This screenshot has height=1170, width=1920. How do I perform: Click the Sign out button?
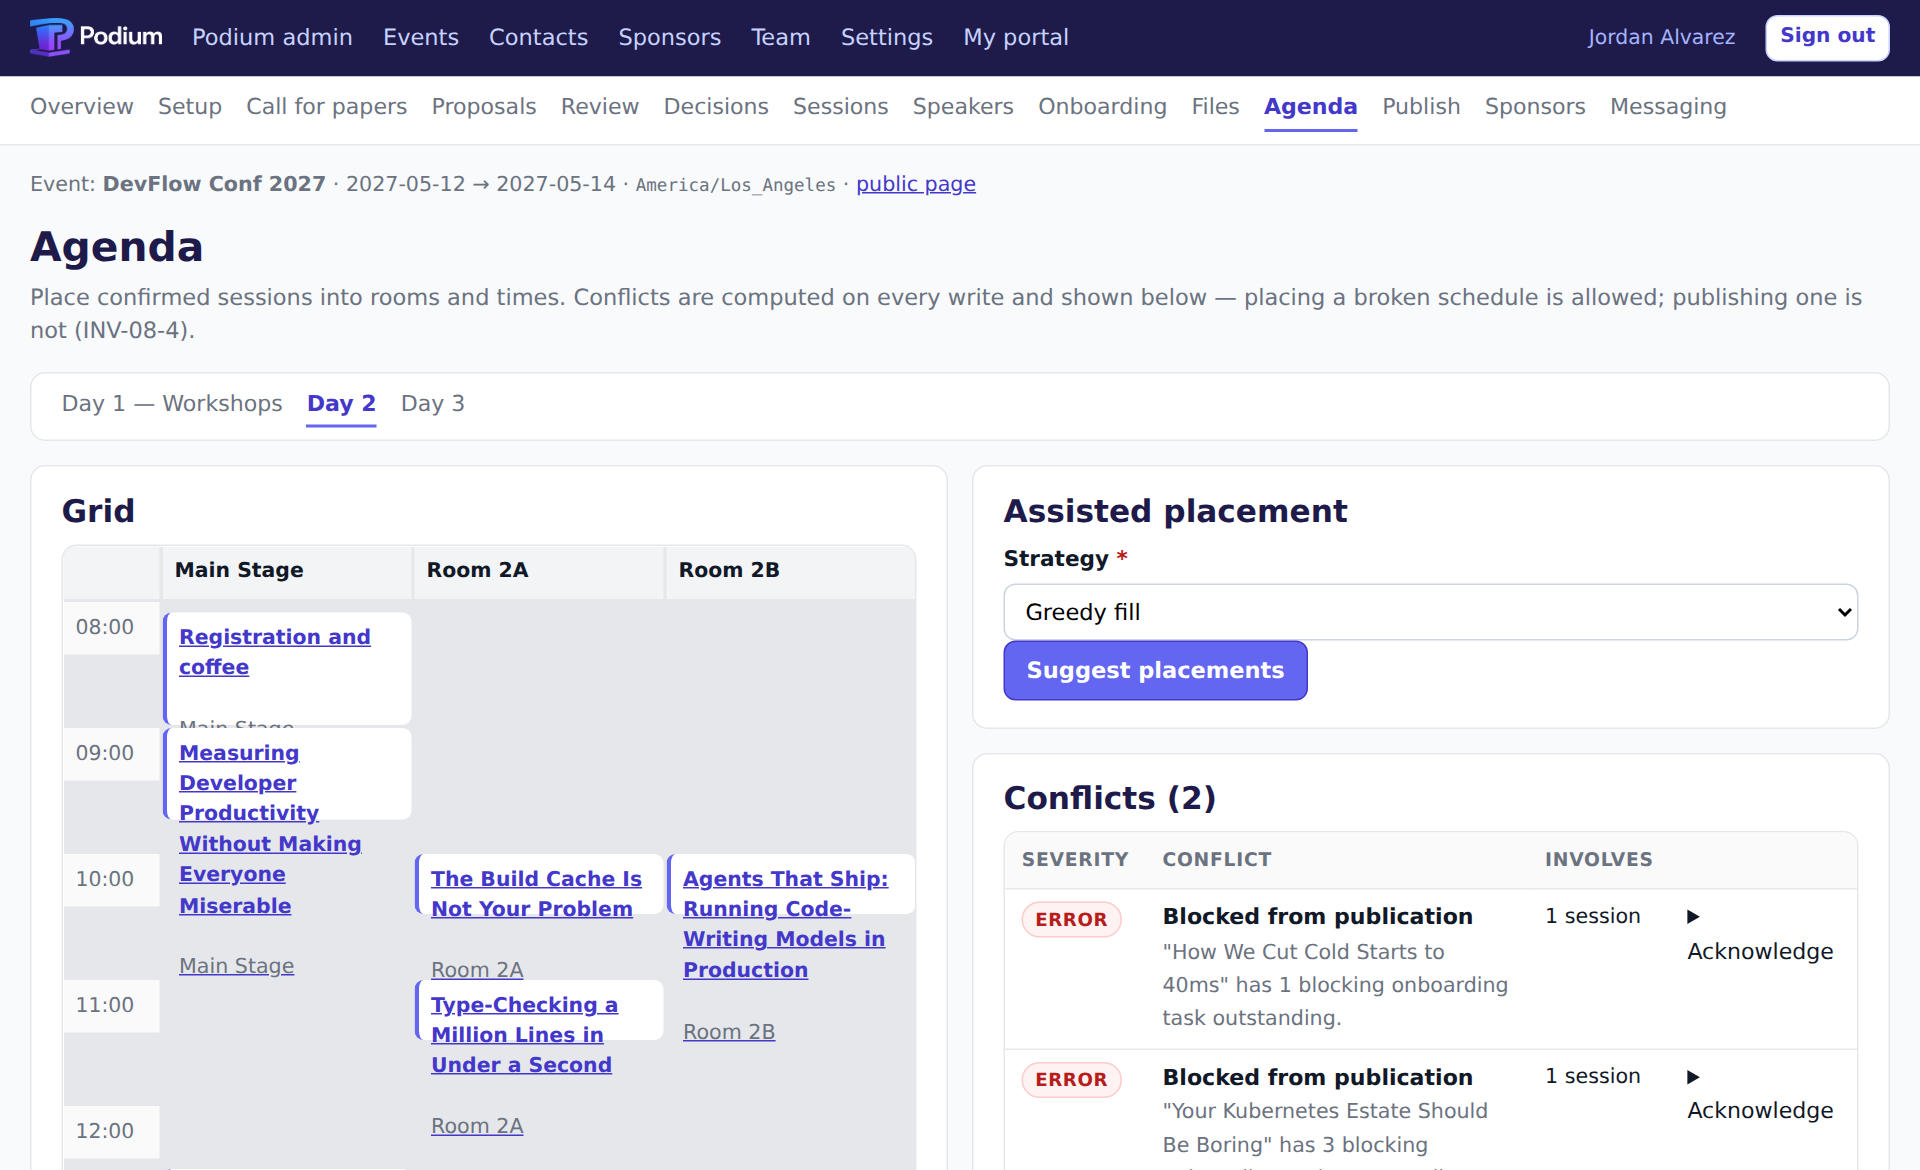click(x=1827, y=37)
